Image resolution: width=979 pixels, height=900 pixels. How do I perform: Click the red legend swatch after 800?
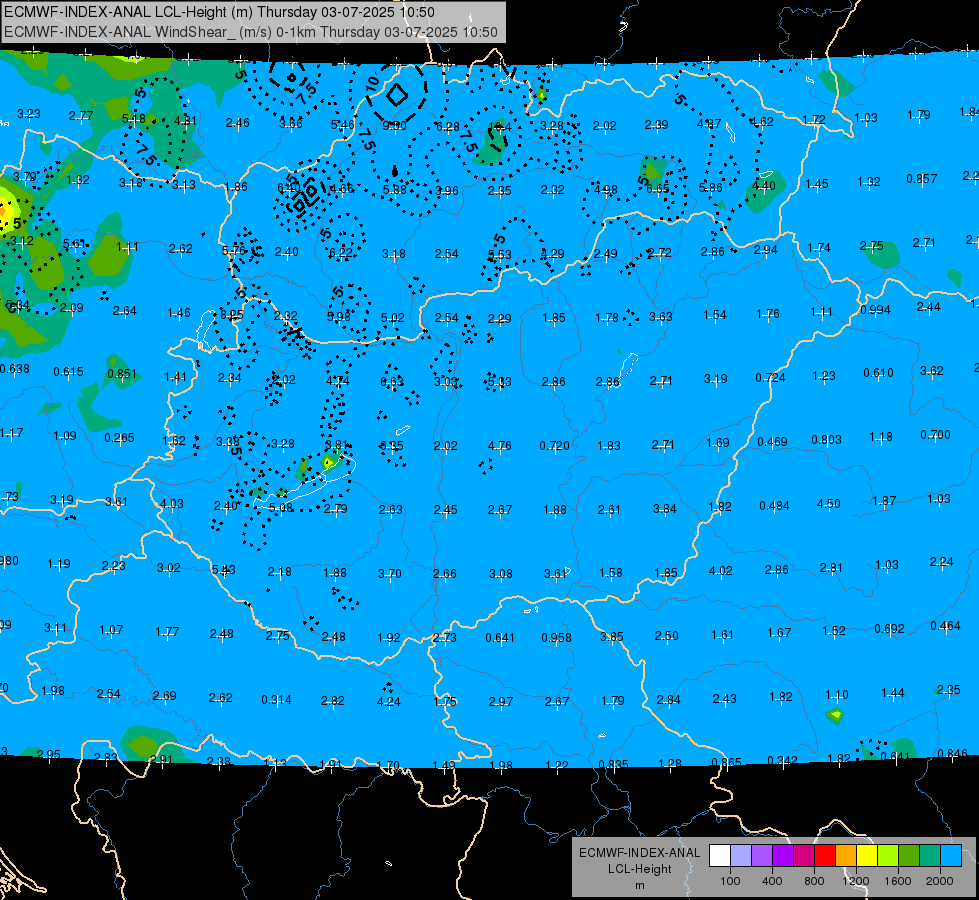tap(825, 856)
